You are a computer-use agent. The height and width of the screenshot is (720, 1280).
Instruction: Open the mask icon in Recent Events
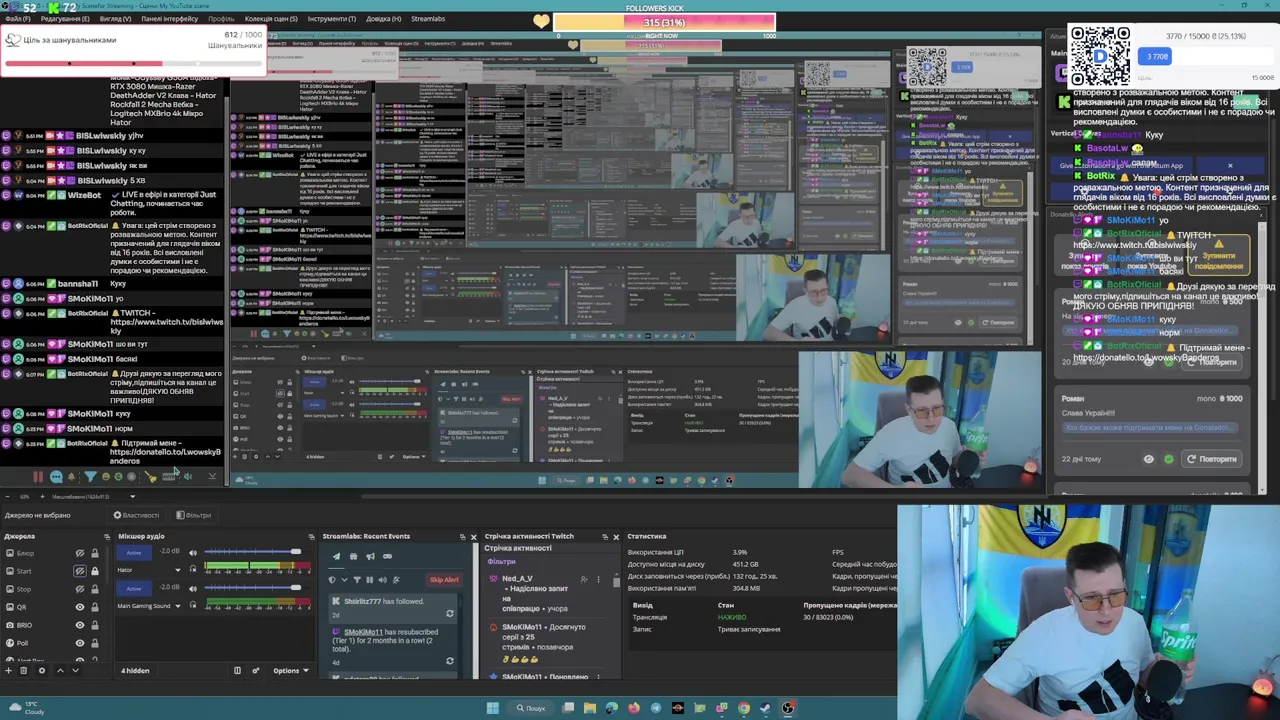coord(387,557)
